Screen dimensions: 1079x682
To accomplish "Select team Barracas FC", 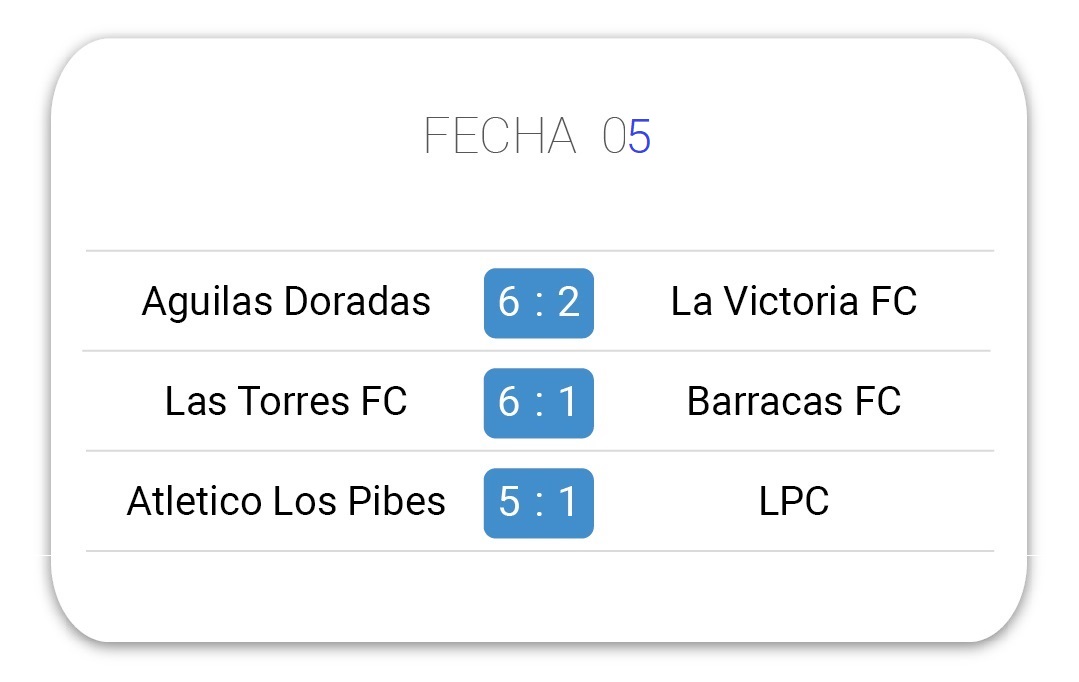I will [x=794, y=401].
